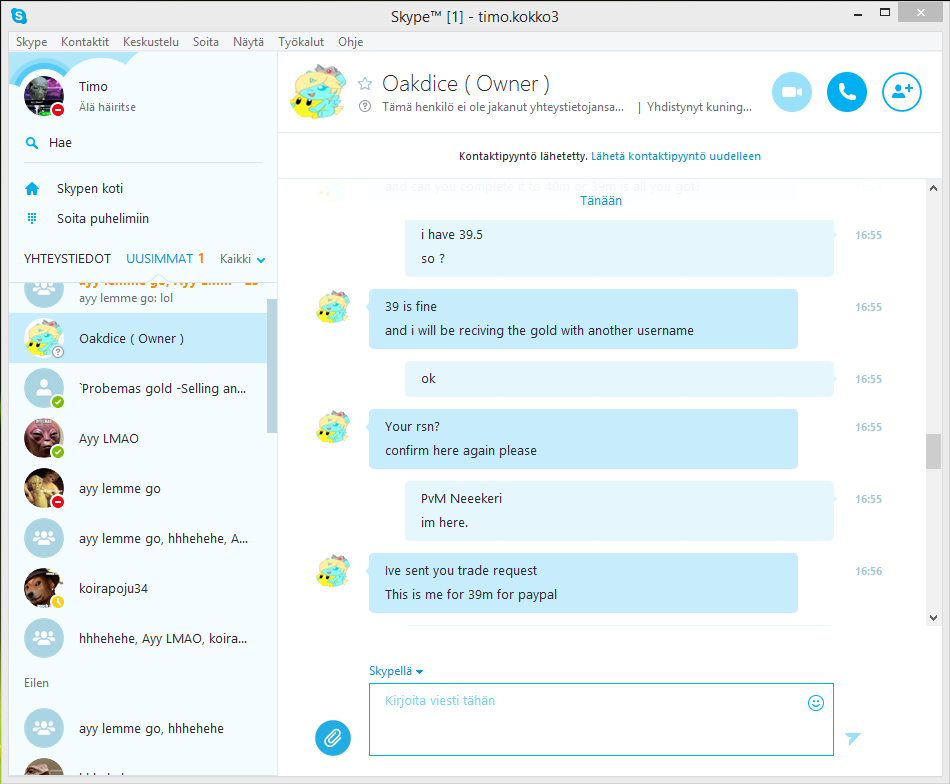The width and height of the screenshot is (950, 784).
Task: Open the Ohje menu
Action: point(351,42)
